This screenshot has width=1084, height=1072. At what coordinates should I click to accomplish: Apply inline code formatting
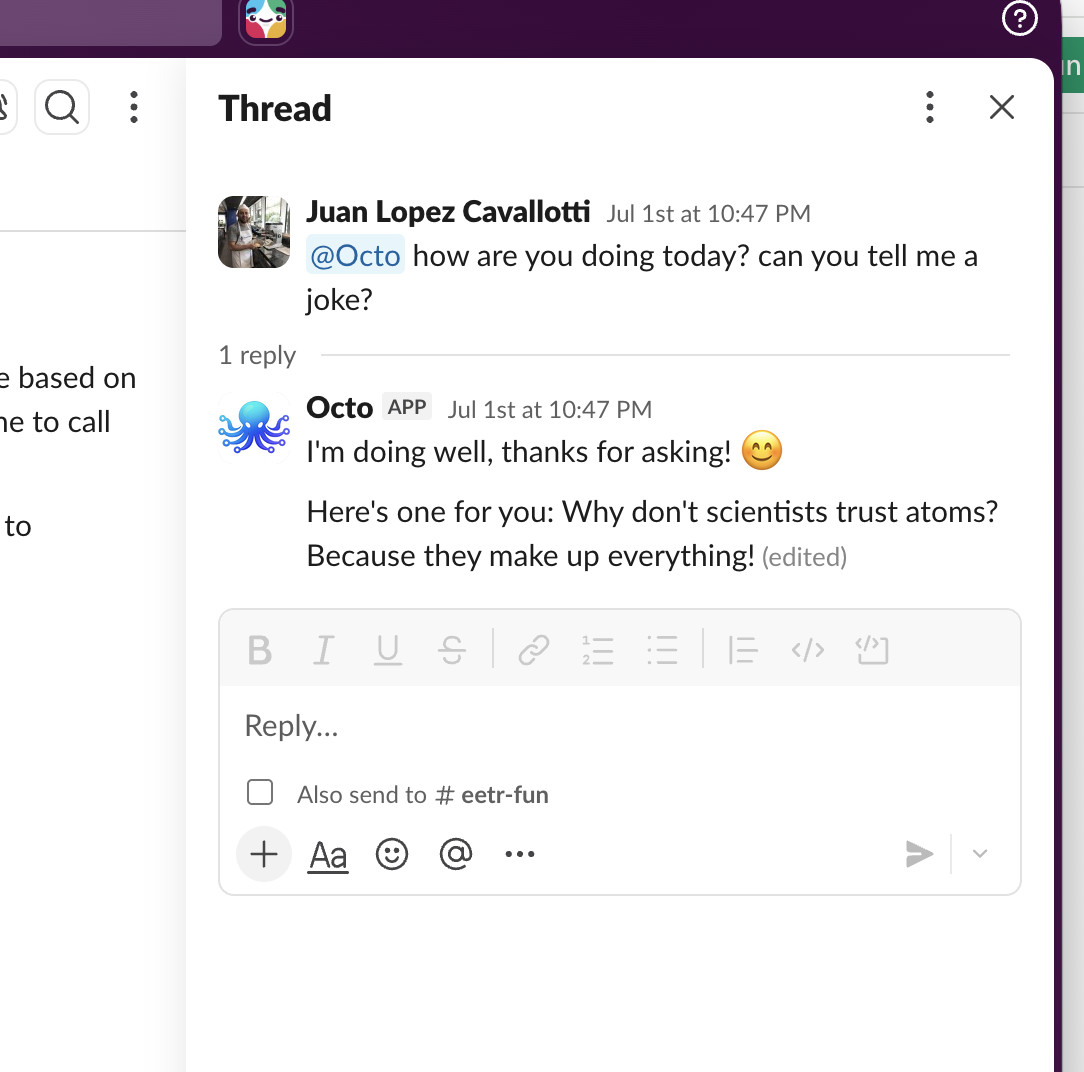click(807, 650)
